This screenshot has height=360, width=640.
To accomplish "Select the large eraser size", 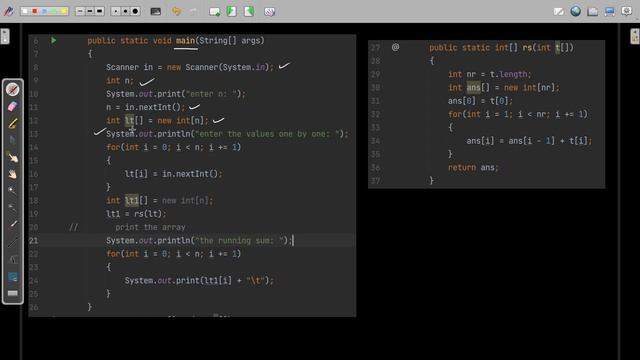I will pos(135,11).
